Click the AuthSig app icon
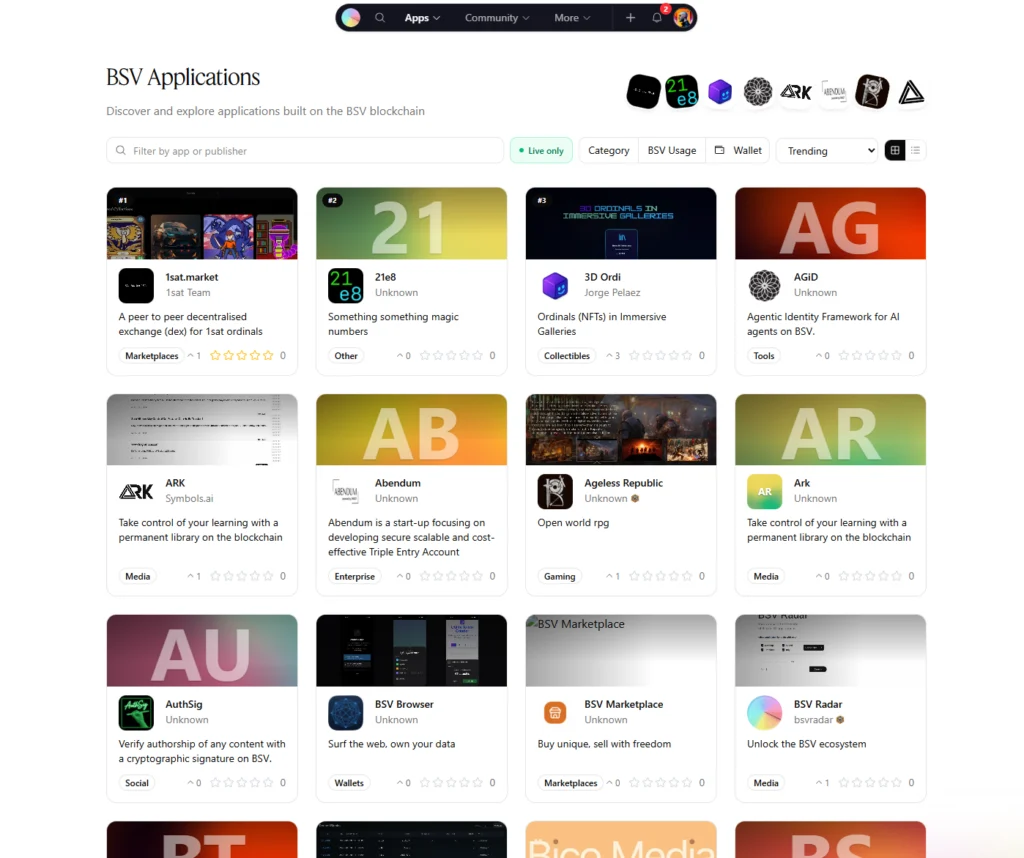Image resolution: width=1024 pixels, height=858 pixels. 136,712
